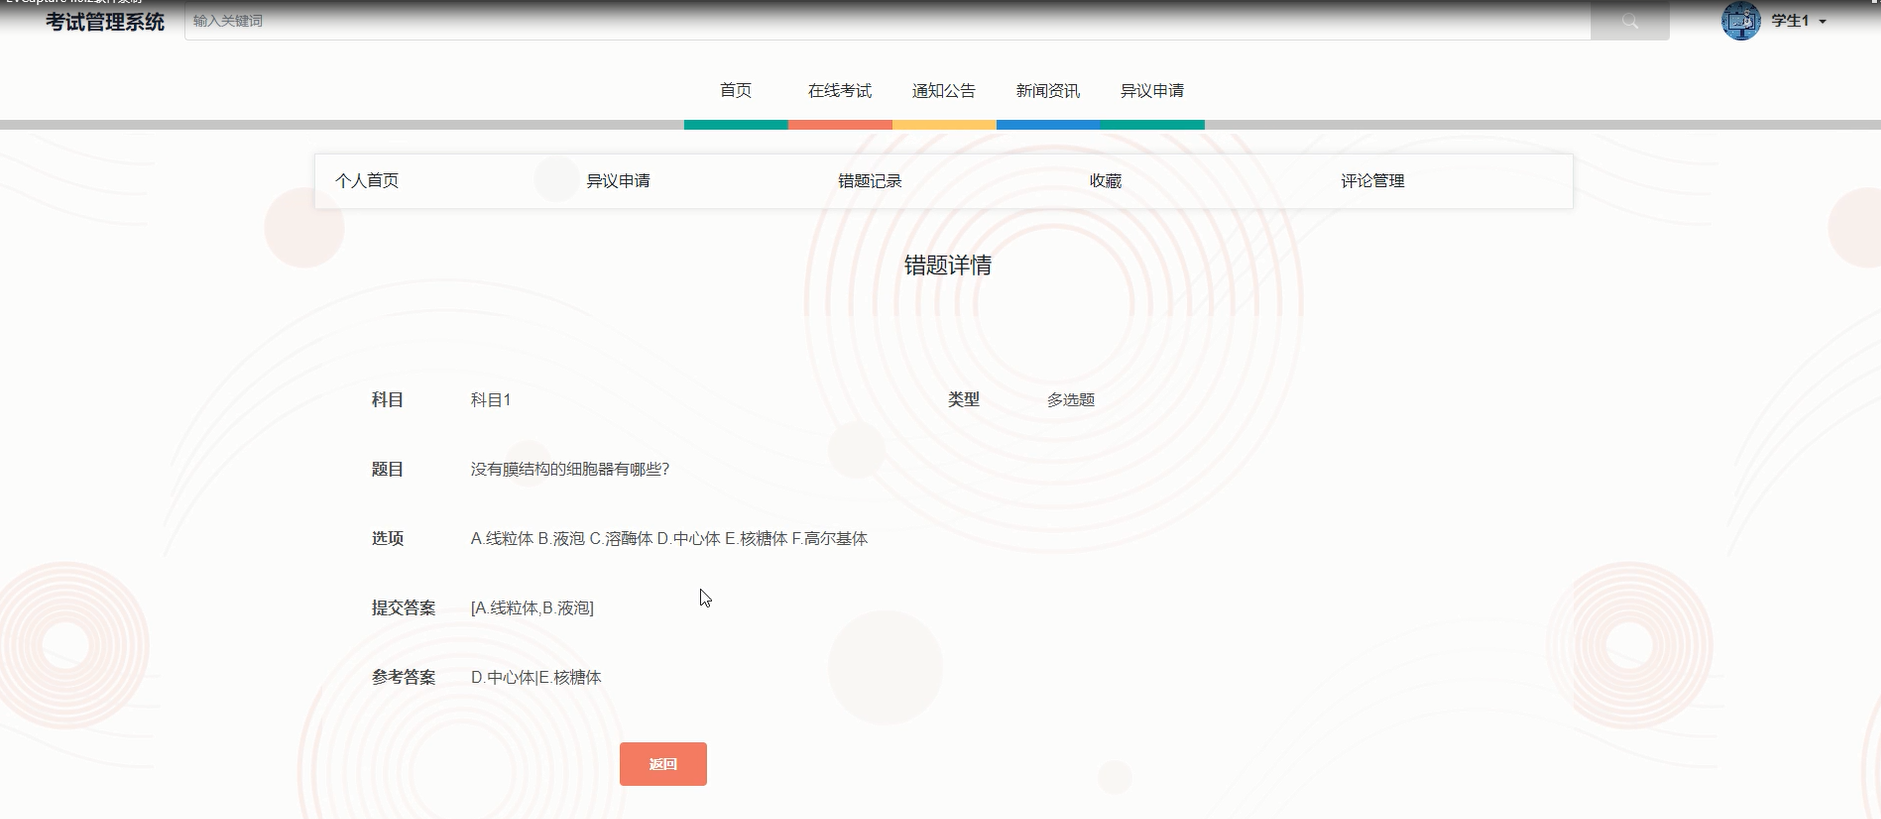Click the 类型 field label

click(964, 400)
